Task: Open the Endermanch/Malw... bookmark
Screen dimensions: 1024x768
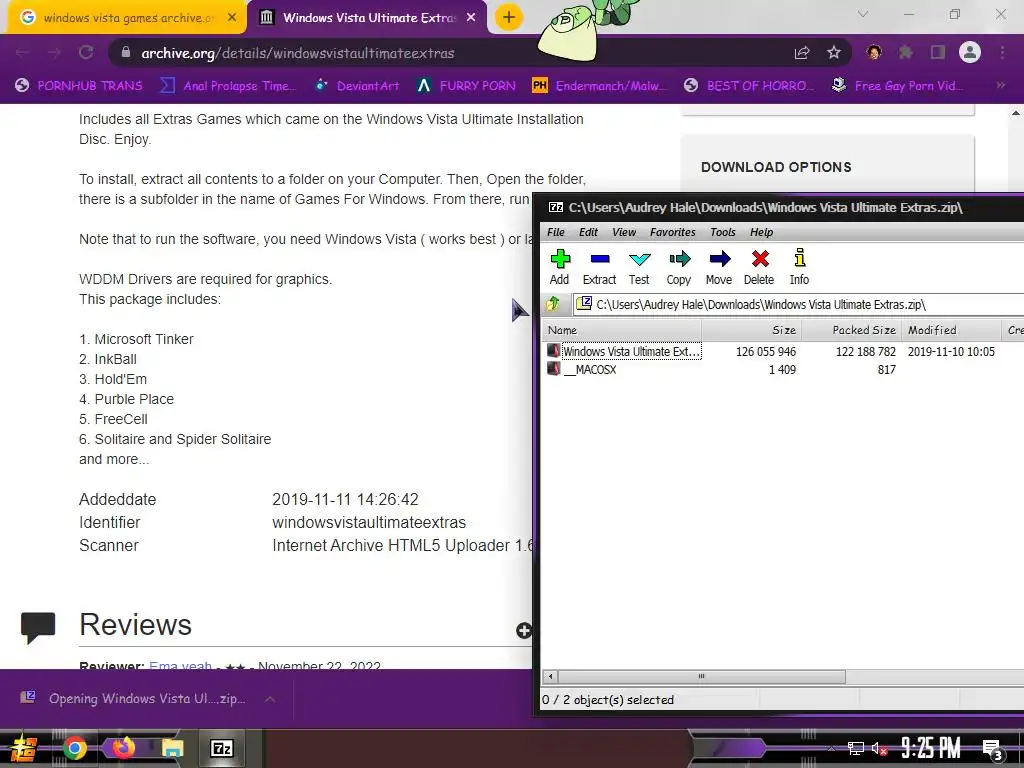Action: pos(600,85)
